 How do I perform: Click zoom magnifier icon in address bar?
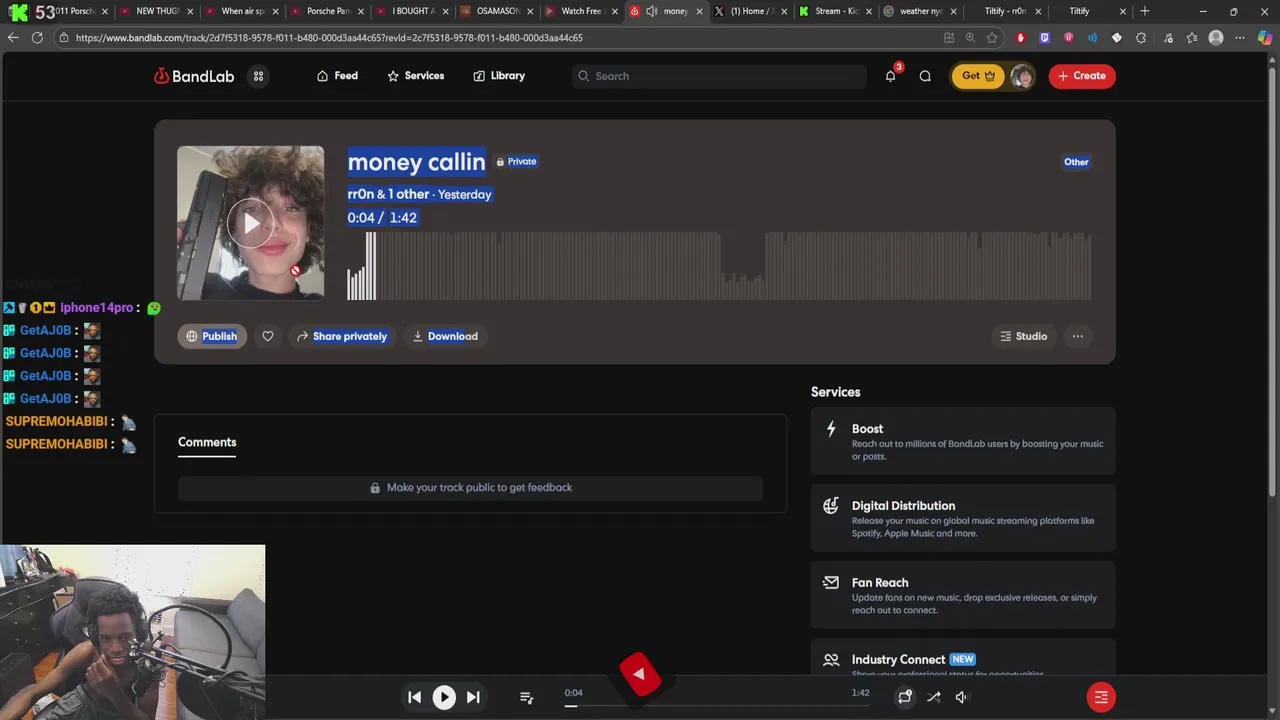pyautogui.click(x=970, y=37)
